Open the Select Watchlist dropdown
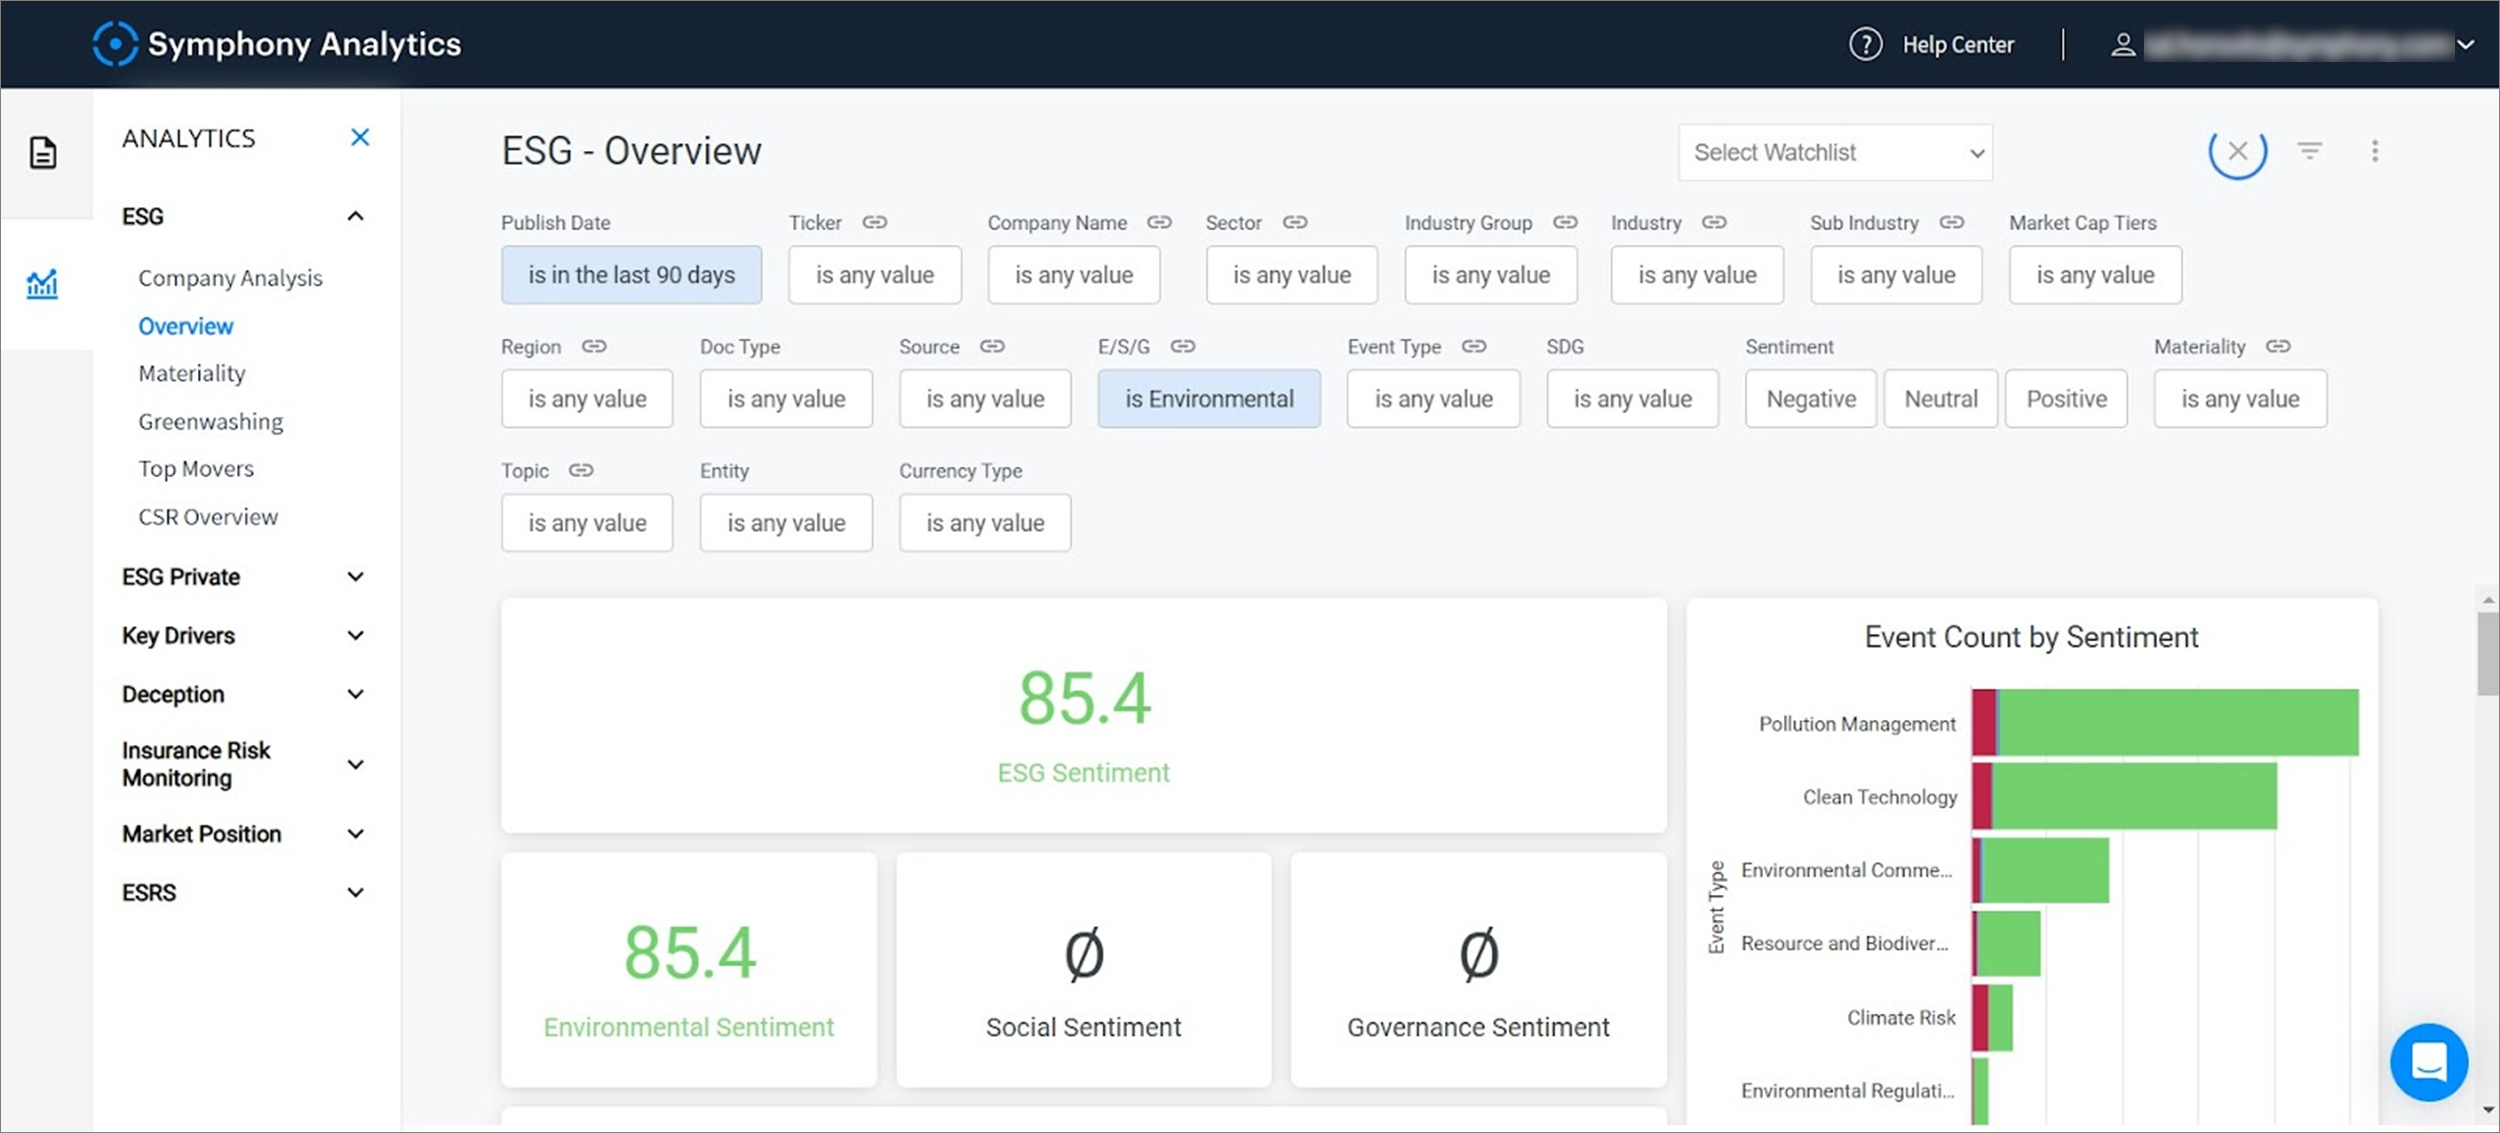The image size is (2500, 1133). click(x=1836, y=153)
